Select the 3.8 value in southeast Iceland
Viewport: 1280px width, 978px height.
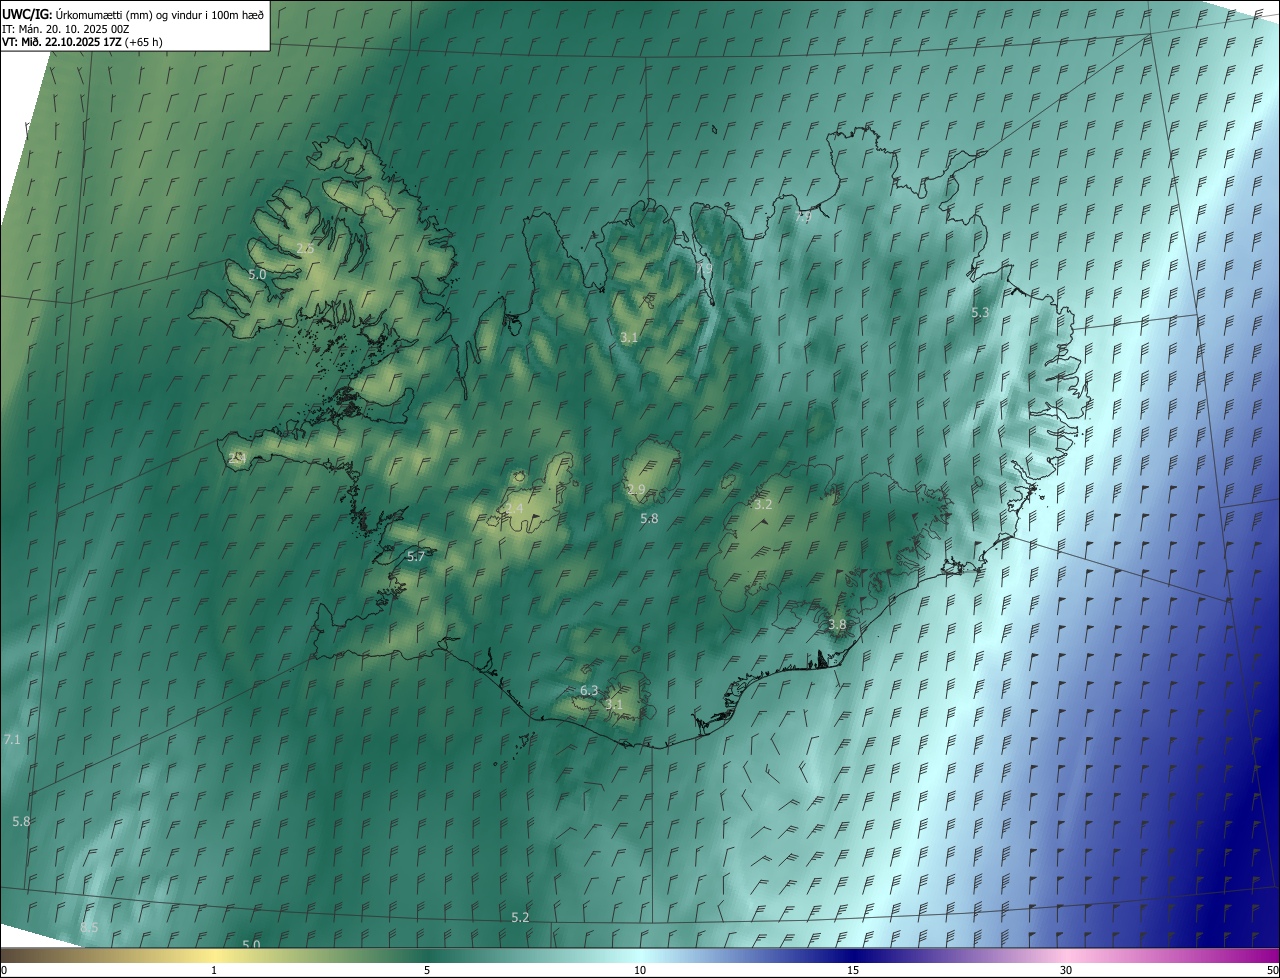point(837,625)
